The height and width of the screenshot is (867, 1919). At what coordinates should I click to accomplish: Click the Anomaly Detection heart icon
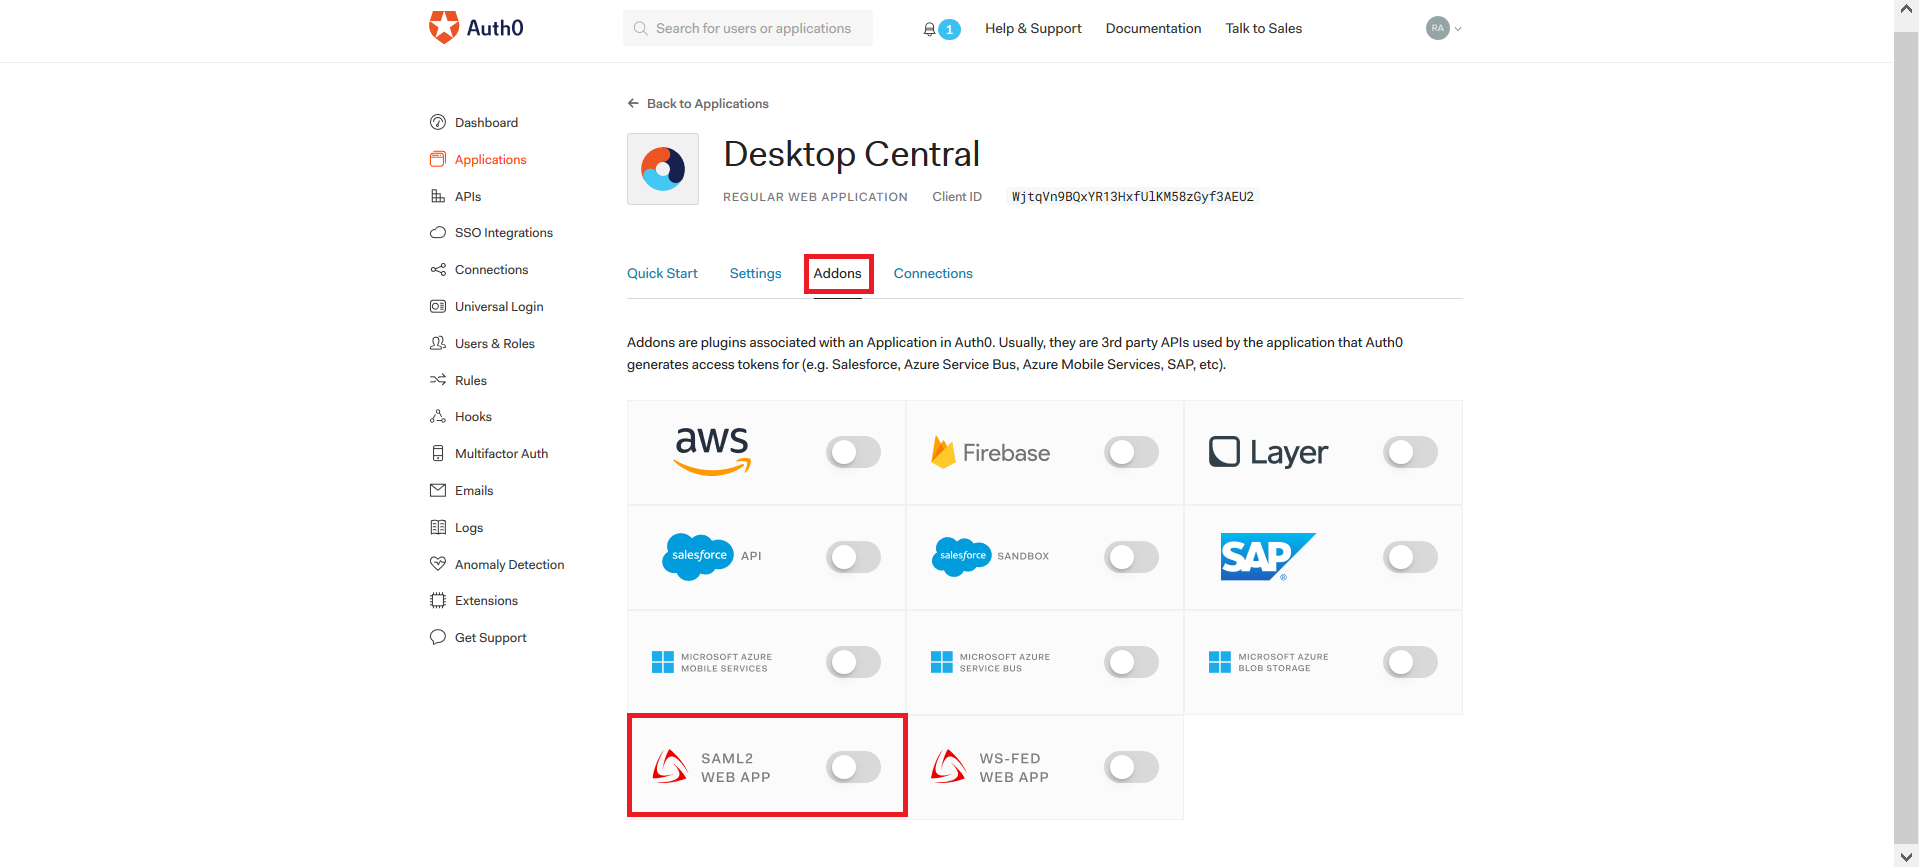[438, 564]
